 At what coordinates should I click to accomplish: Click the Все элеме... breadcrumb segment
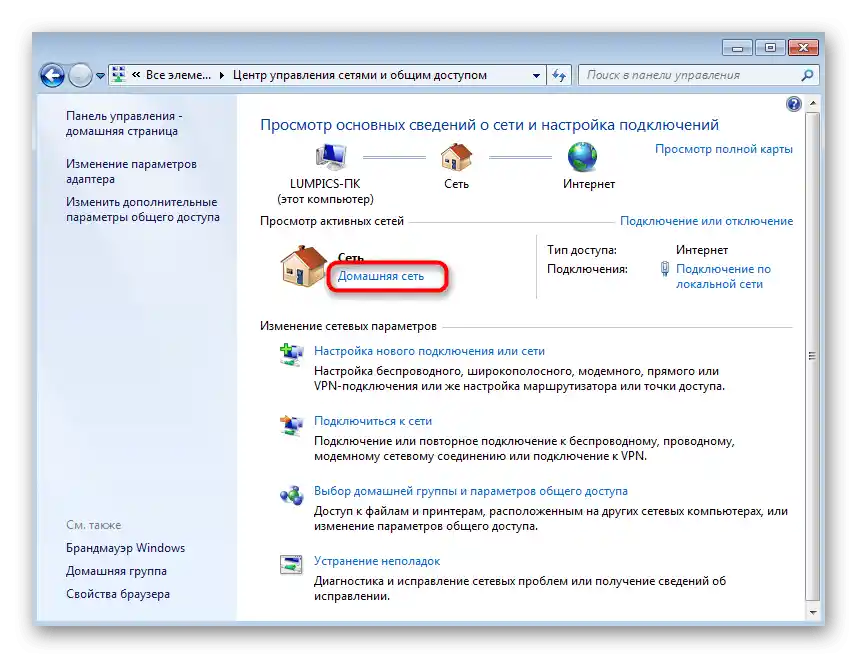point(178,75)
